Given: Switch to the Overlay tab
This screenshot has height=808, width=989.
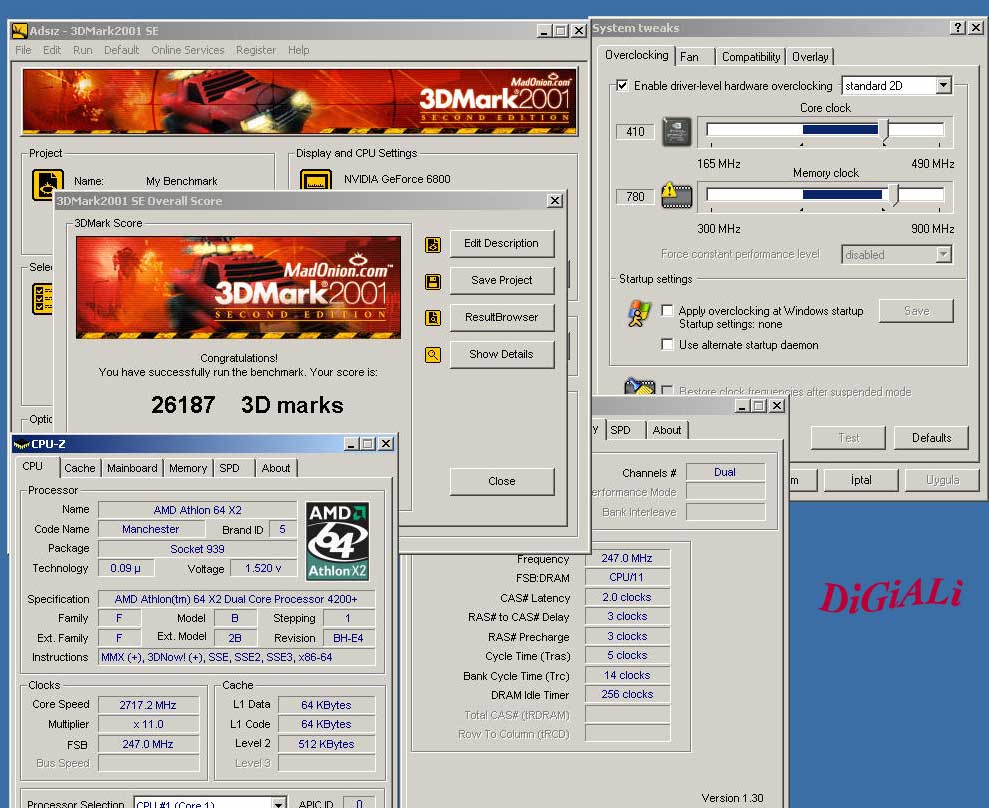Looking at the screenshot, I should tap(810, 57).
